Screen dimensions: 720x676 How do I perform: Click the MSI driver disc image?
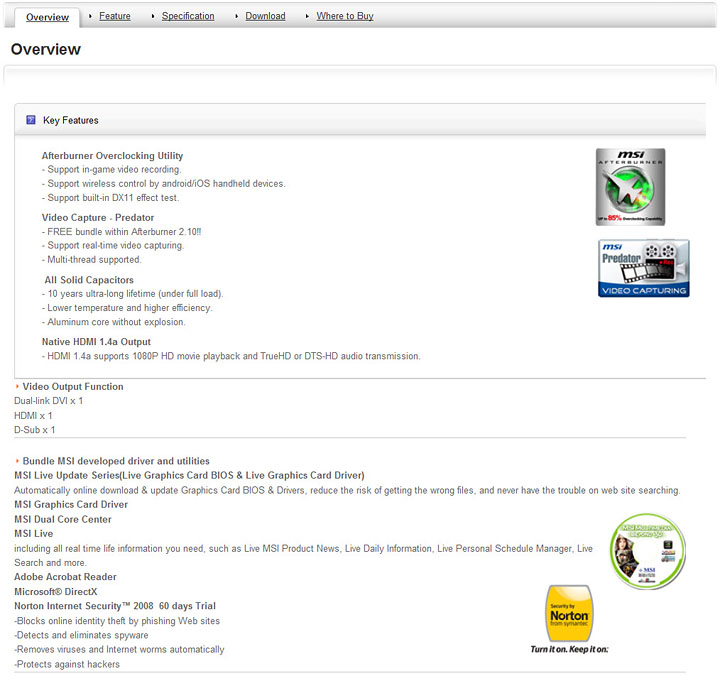tap(647, 551)
